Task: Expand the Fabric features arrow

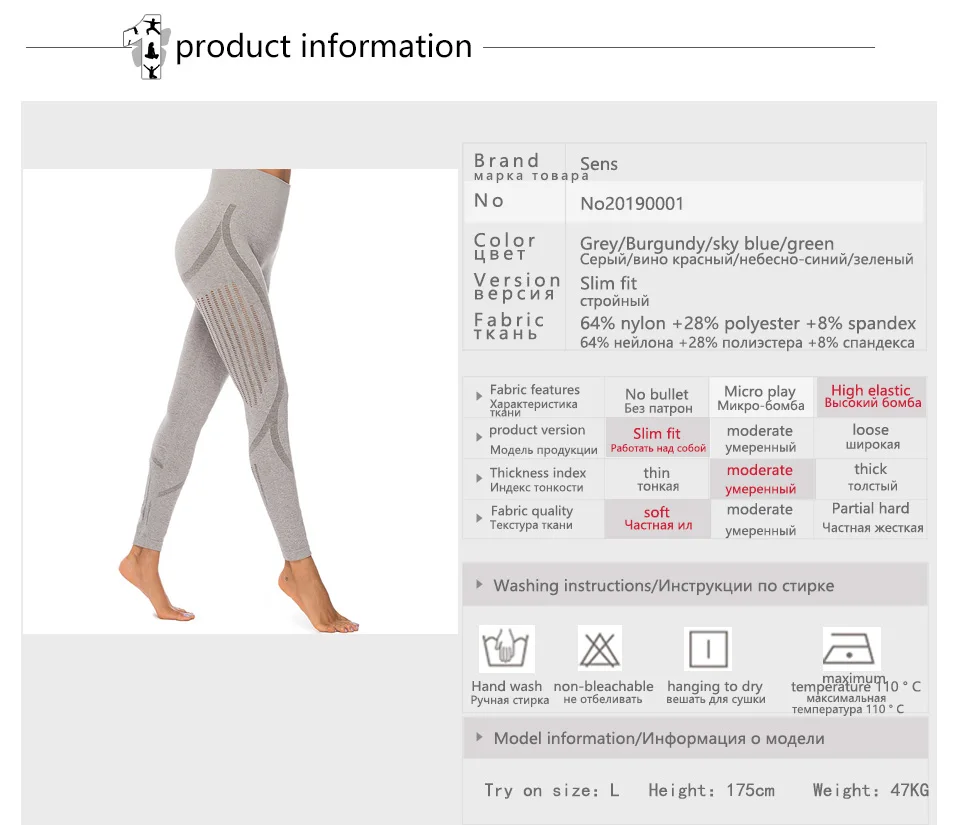Action: click(x=479, y=396)
